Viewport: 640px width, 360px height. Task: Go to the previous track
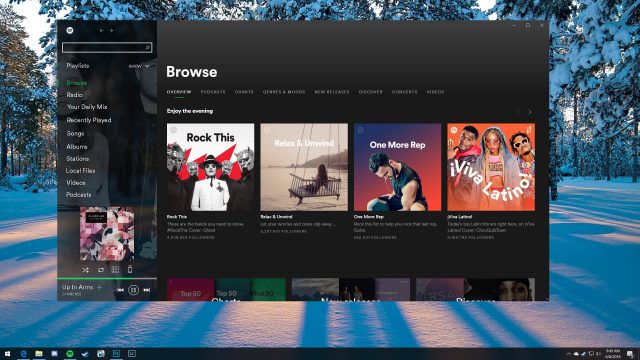click(x=120, y=290)
